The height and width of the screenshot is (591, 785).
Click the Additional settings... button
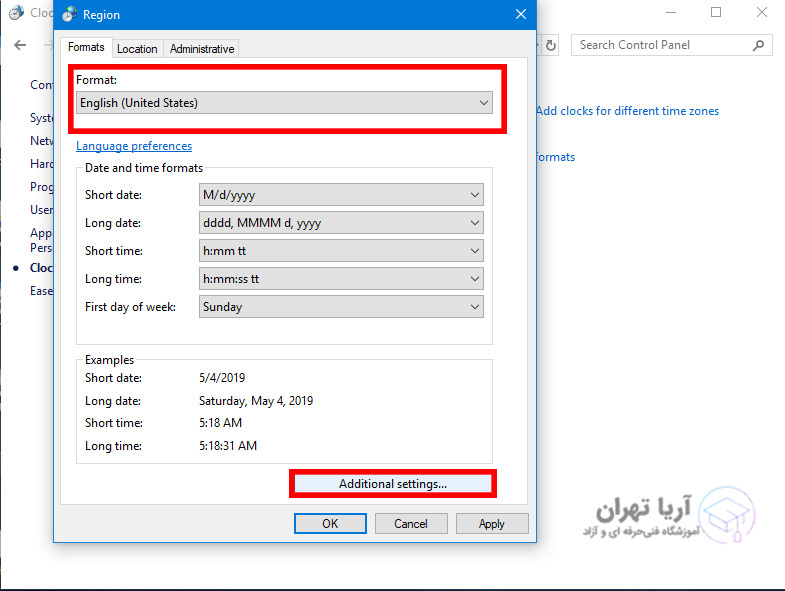tap(393, 484)
